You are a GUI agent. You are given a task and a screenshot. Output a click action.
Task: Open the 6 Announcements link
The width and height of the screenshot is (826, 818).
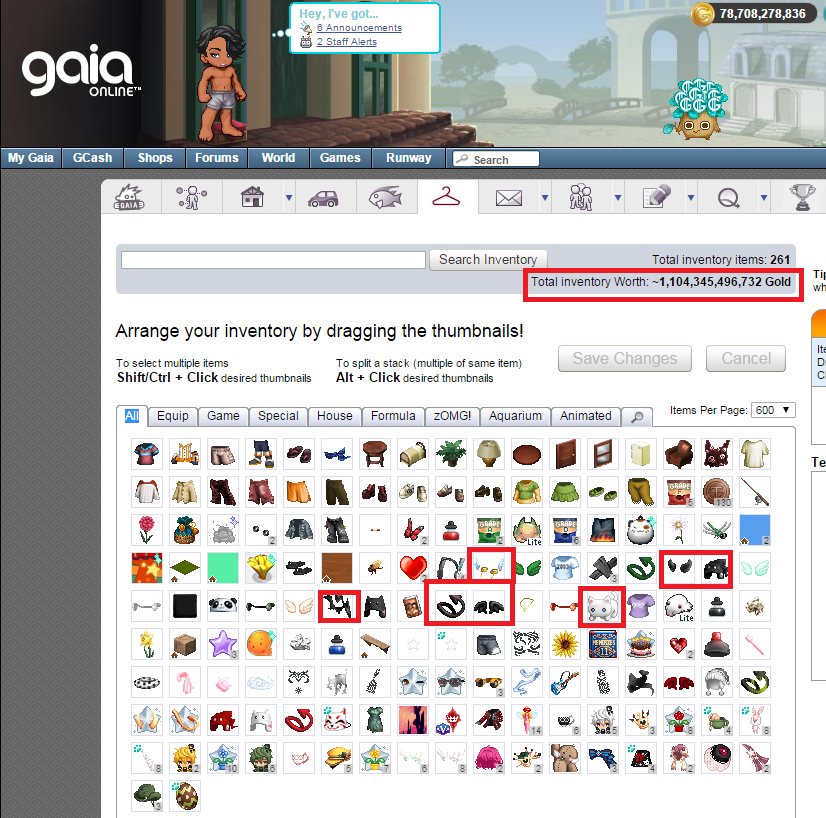[x=359, y=28]
